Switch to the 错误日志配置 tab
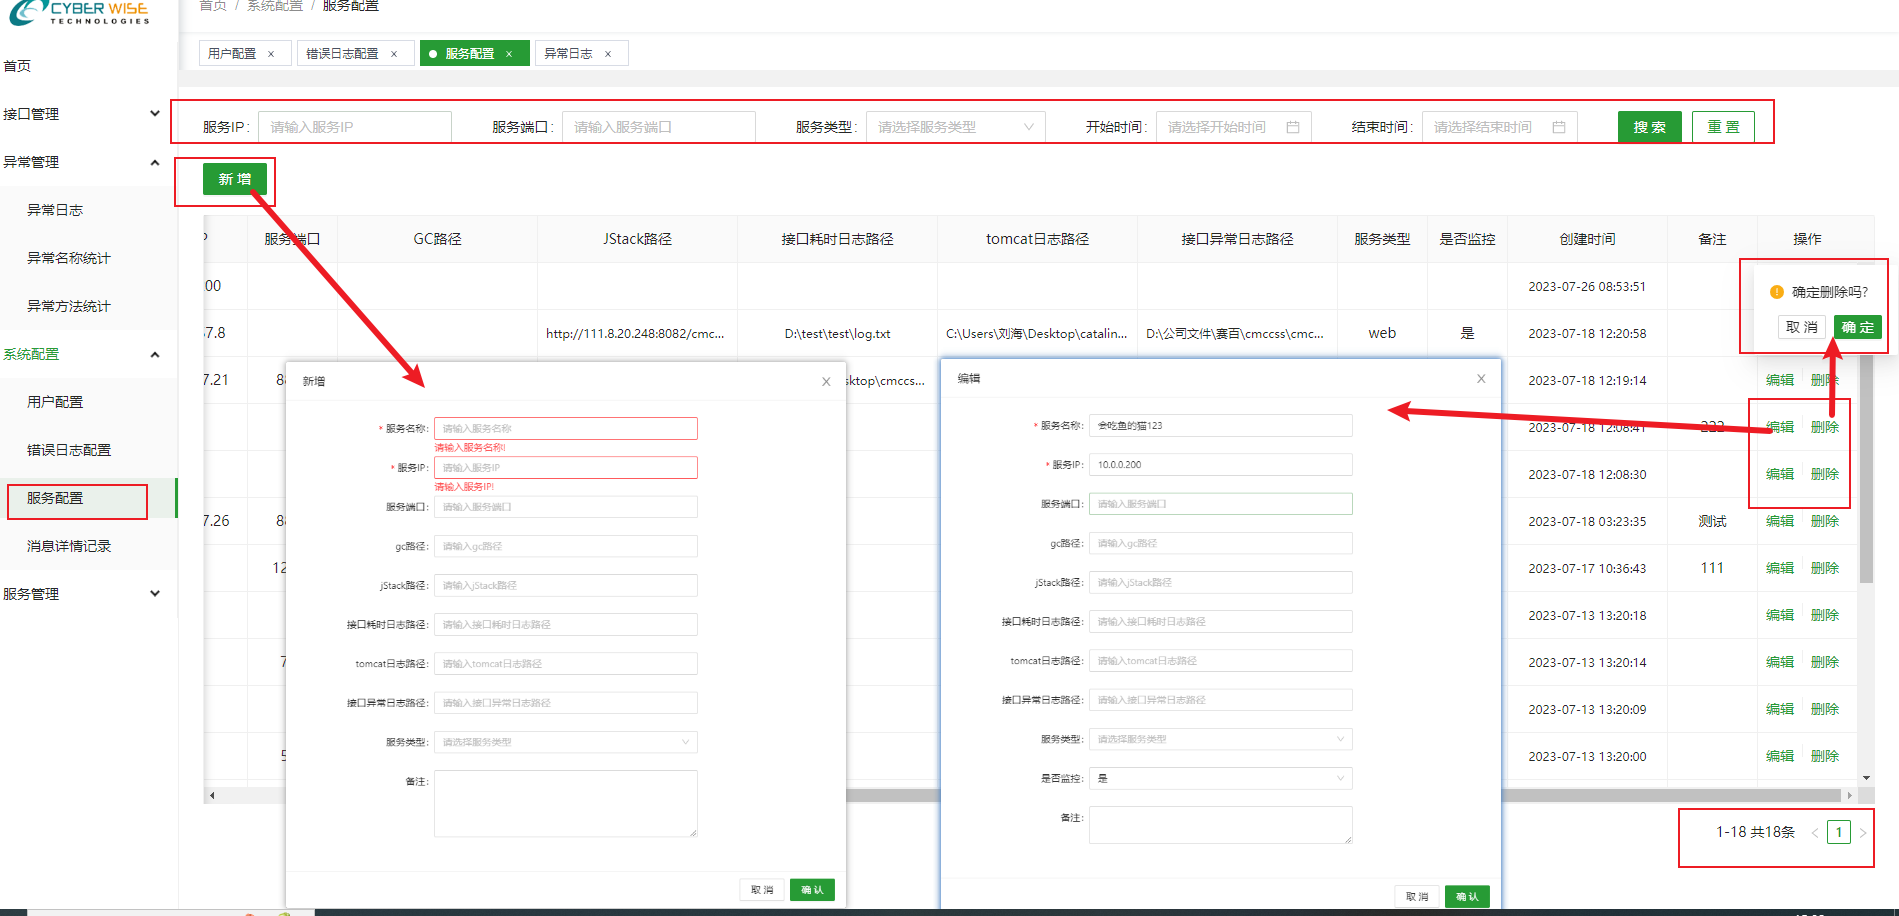Screen dimensions: 1899x916 click(x=342, y=54)
